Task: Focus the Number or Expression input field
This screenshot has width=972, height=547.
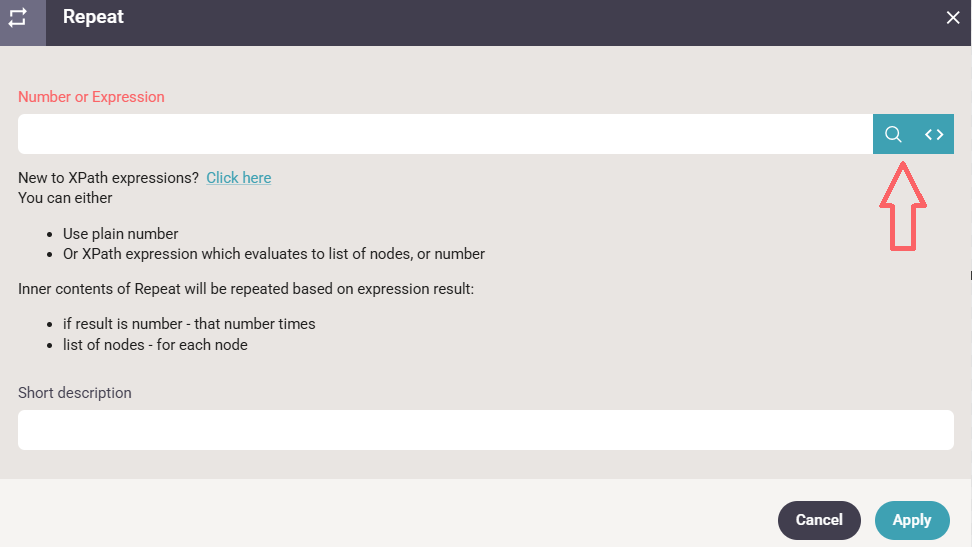Action: point(445,134)
